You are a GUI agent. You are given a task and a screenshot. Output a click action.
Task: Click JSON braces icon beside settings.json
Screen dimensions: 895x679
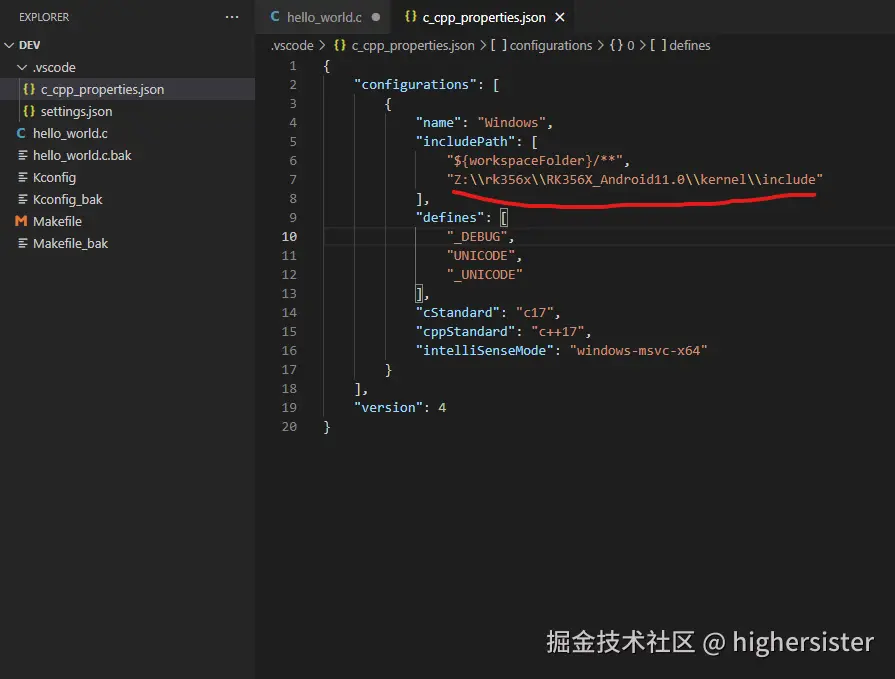(x=29, y=111)
